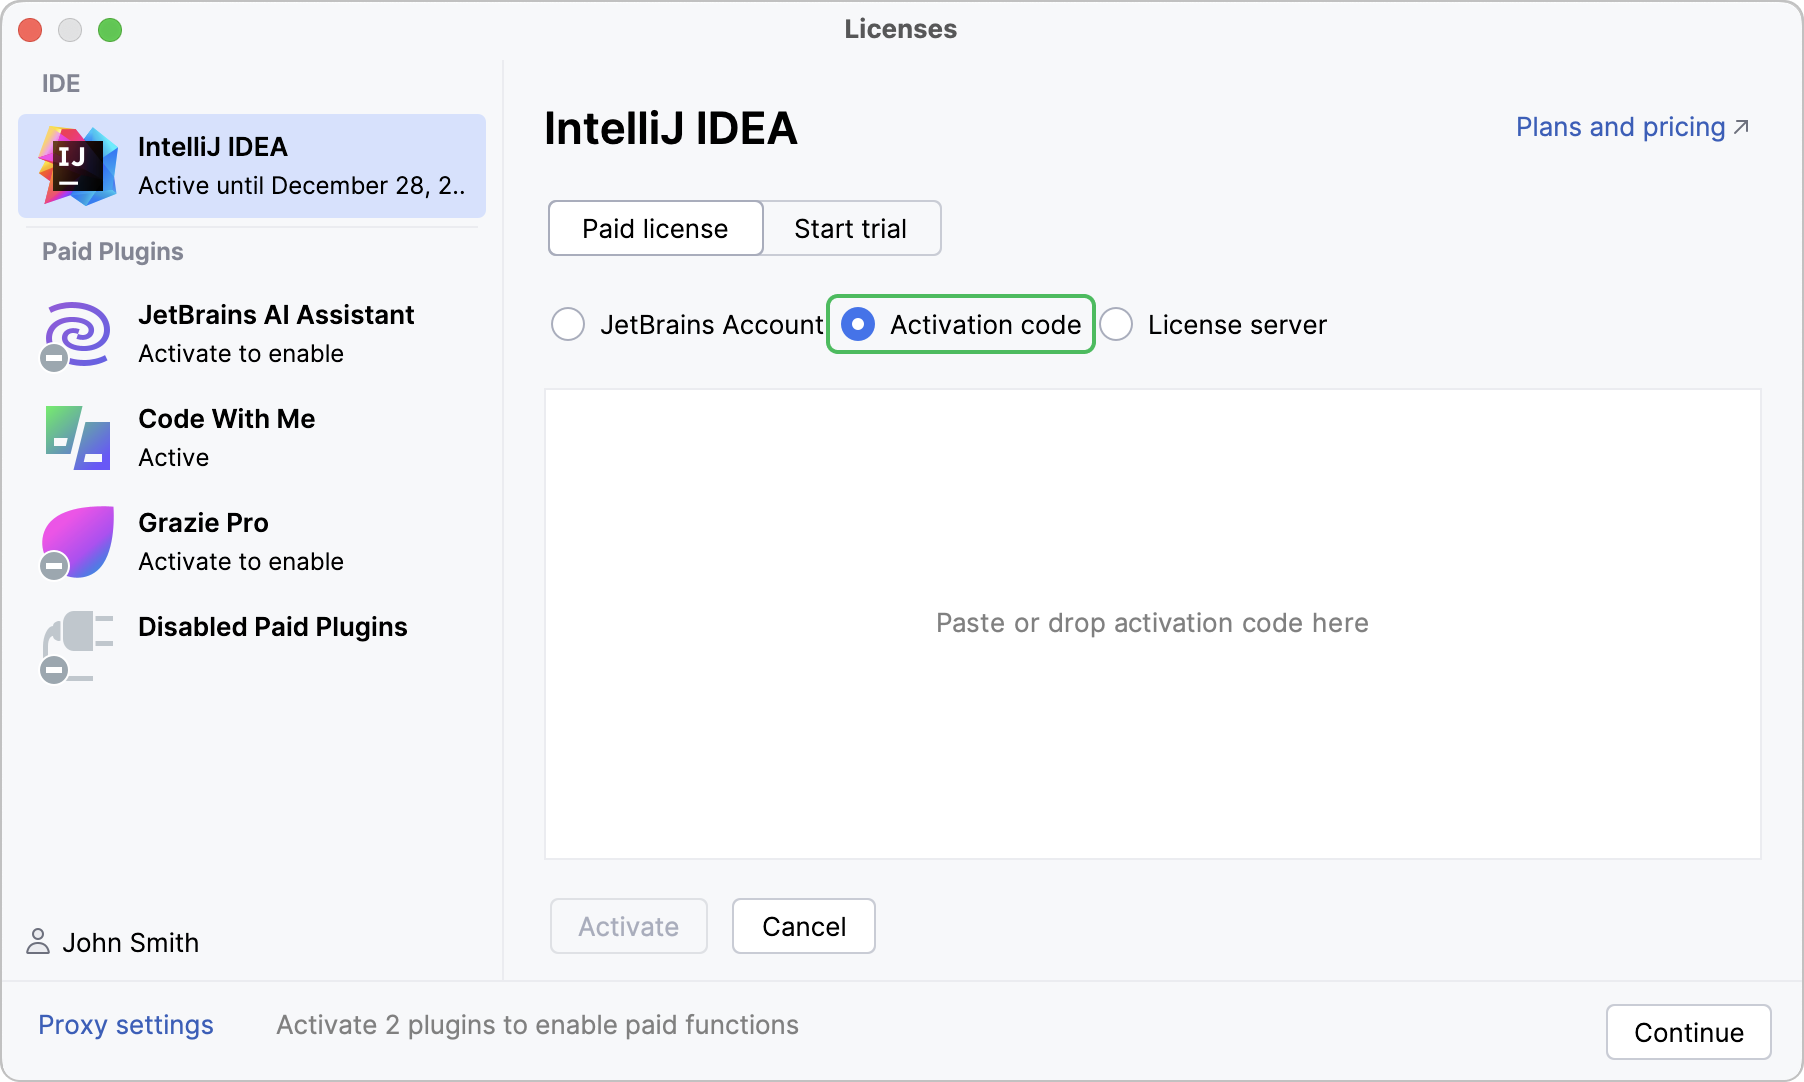Click the Code With Me icon
This screenshot has height=1082, width=1804.
pyautogui.click(x=78, y=438)
